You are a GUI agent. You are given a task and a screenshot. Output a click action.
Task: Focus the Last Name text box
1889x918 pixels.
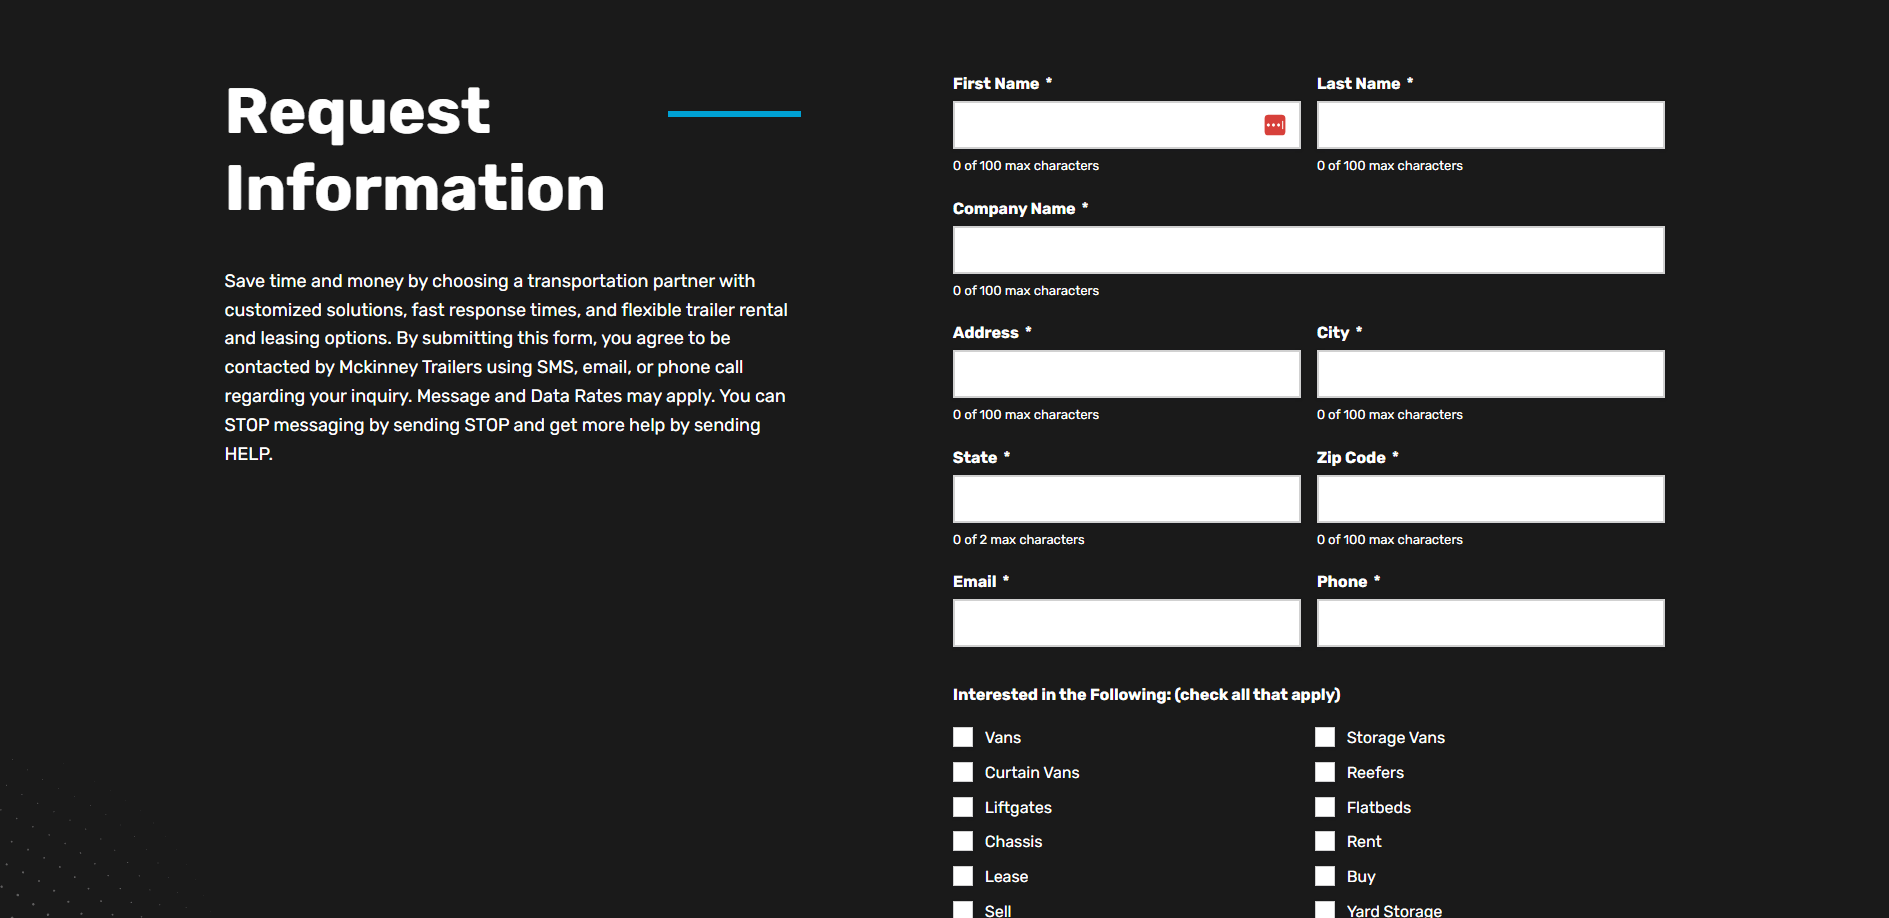click(x=1490, y=125)
